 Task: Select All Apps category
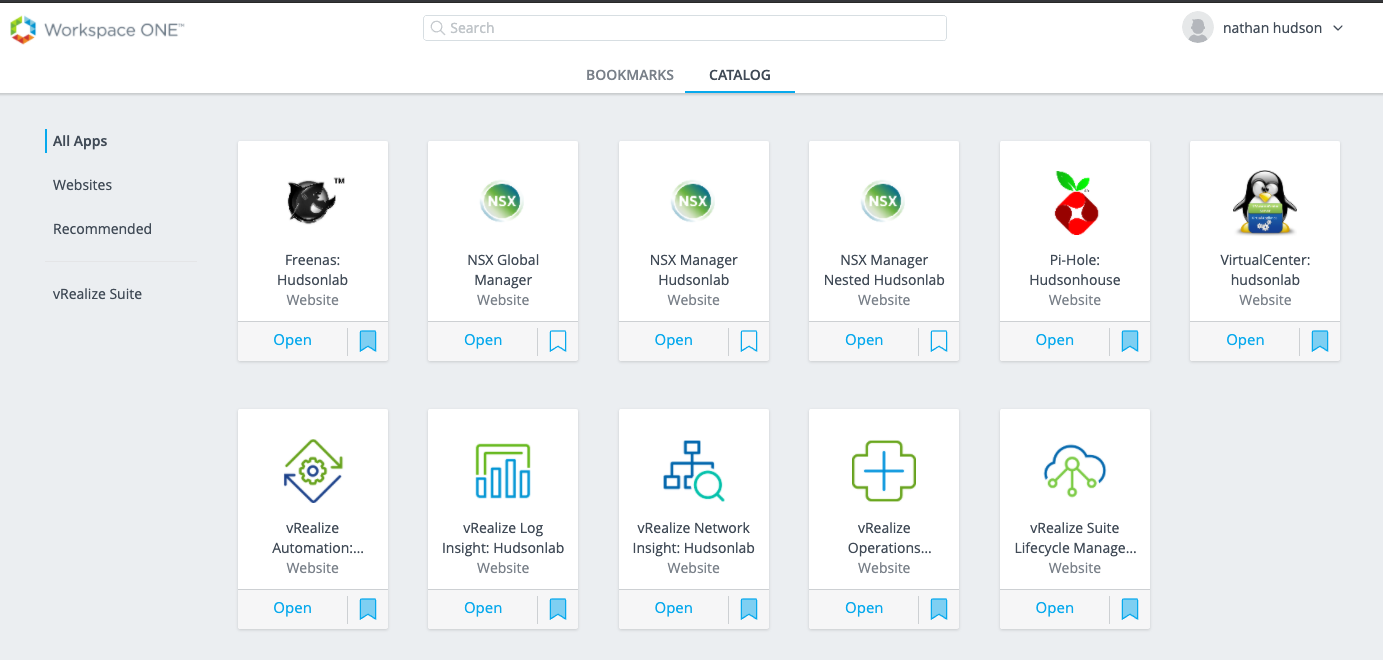[x=80, y=141]
